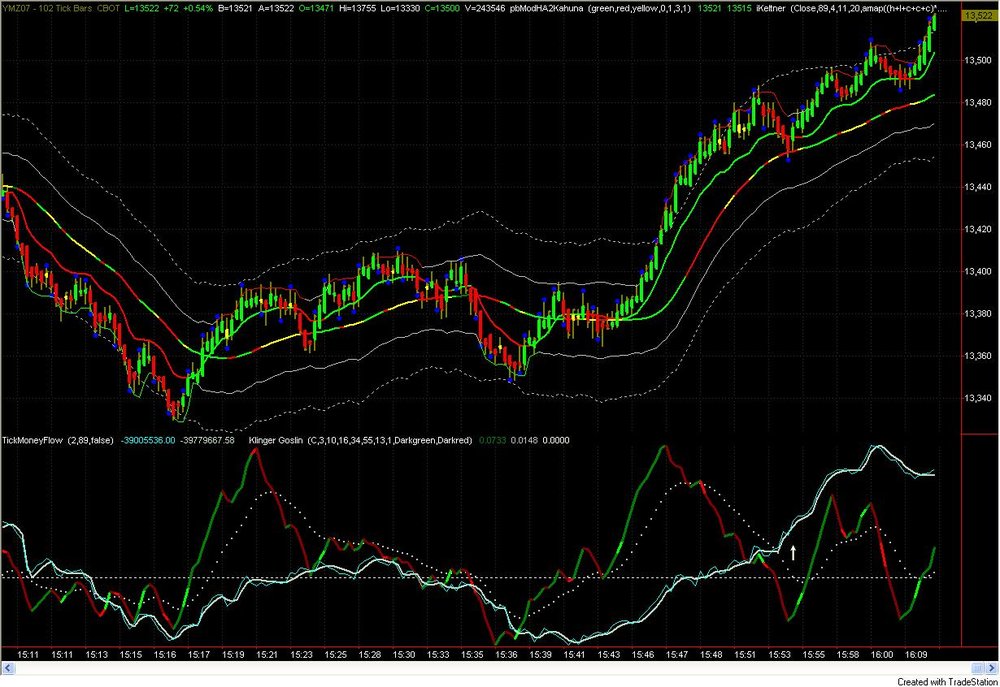Click the 13,340 price axis label

(x=978, y=398)
